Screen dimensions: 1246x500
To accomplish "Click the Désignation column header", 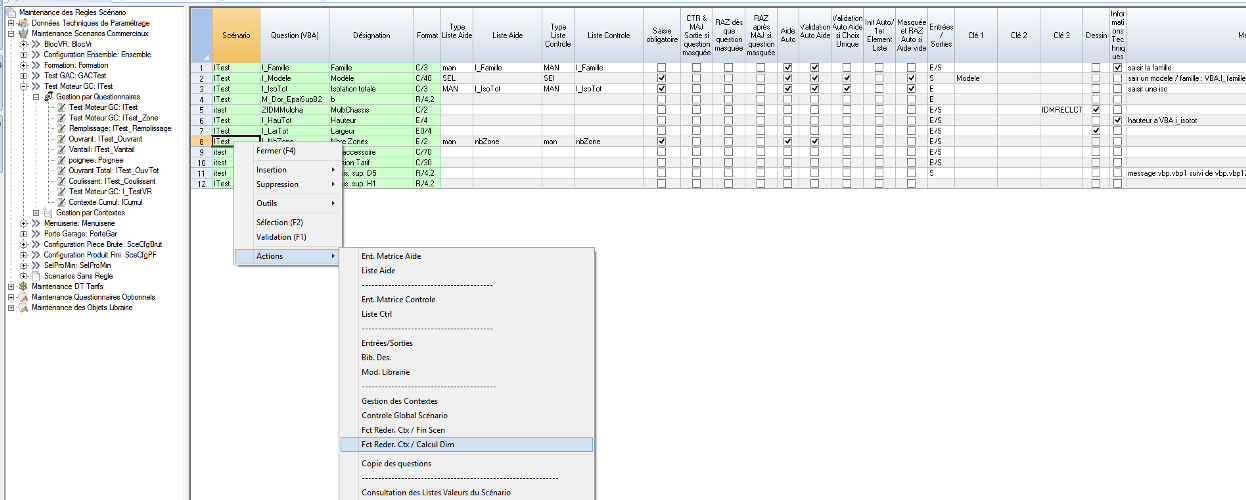I will click(x=371, y=35).
